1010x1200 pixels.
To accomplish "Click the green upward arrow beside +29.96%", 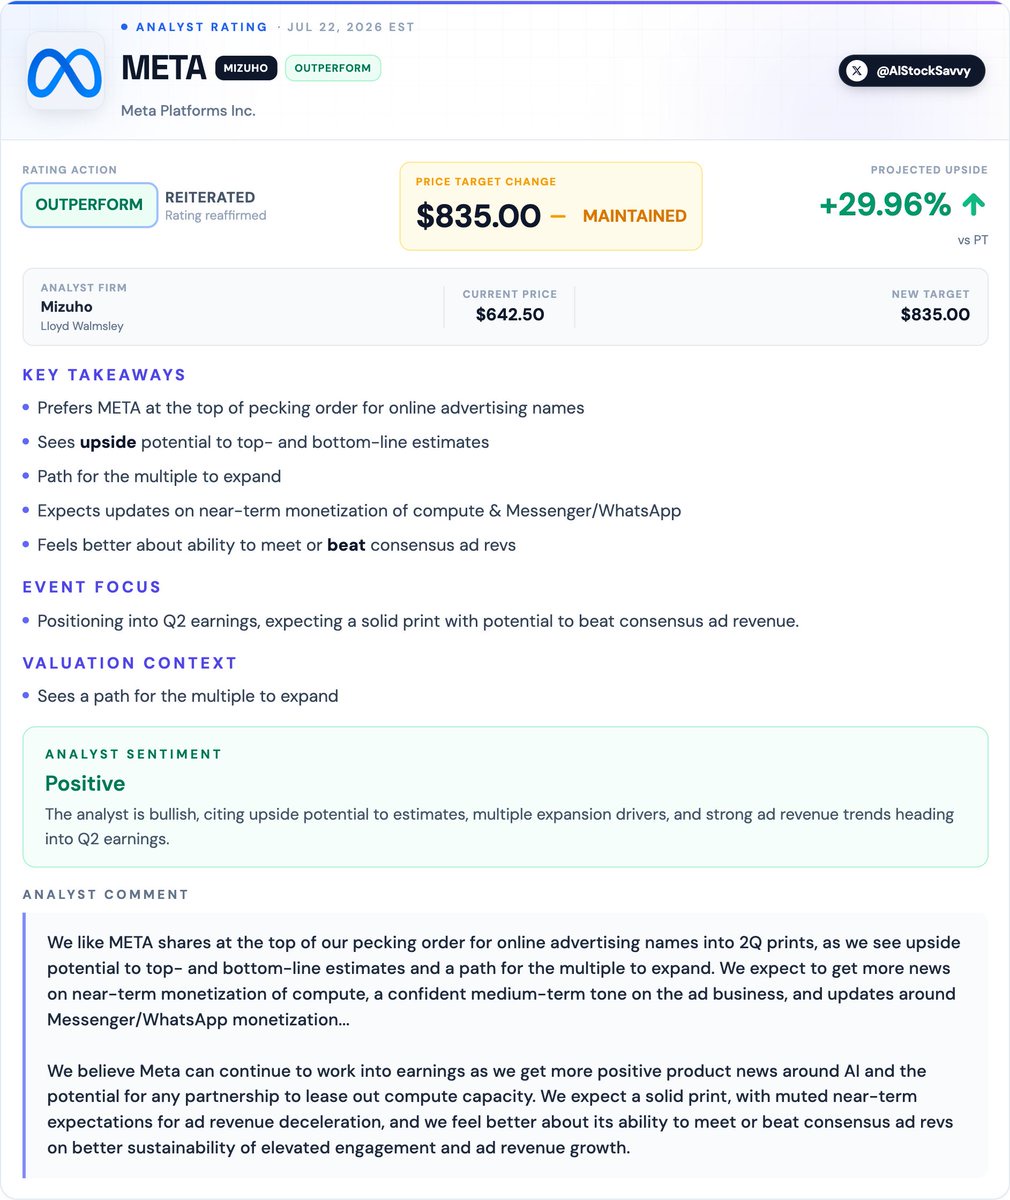I will (x=973, y=205).
